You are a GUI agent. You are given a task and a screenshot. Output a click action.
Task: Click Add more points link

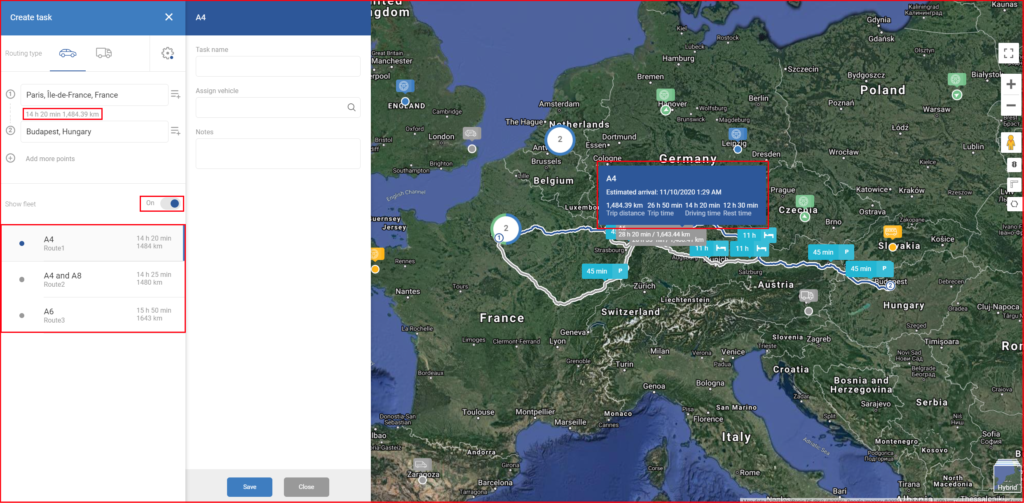(x=50, y=159)
